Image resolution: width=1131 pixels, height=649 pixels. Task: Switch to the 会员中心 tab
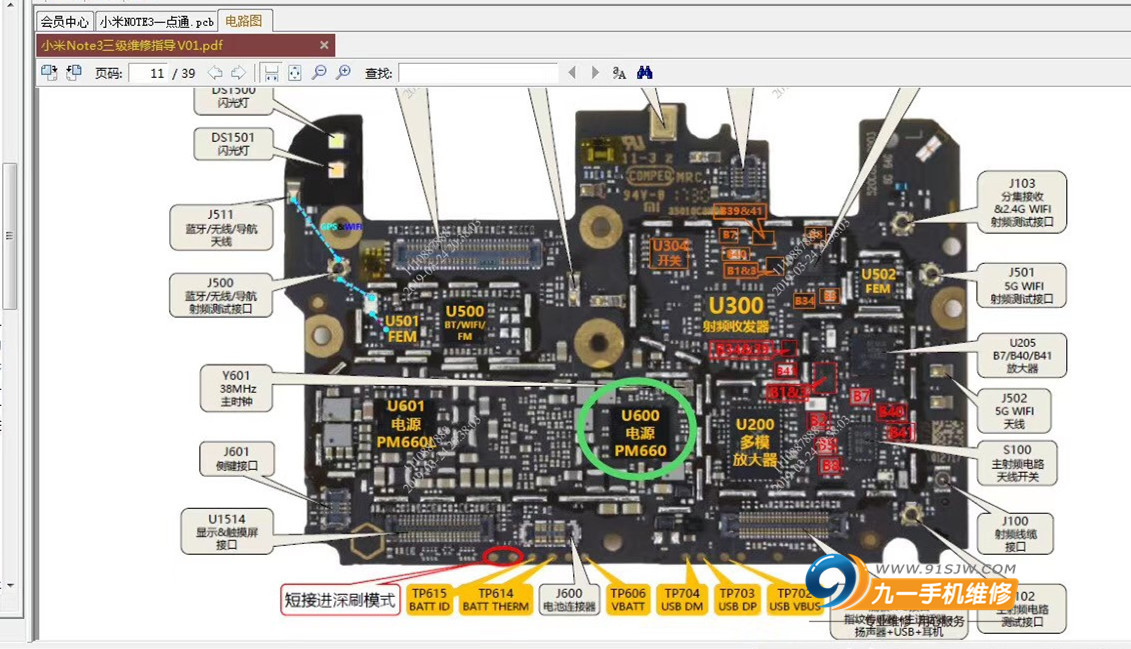(x=64, y=22)
